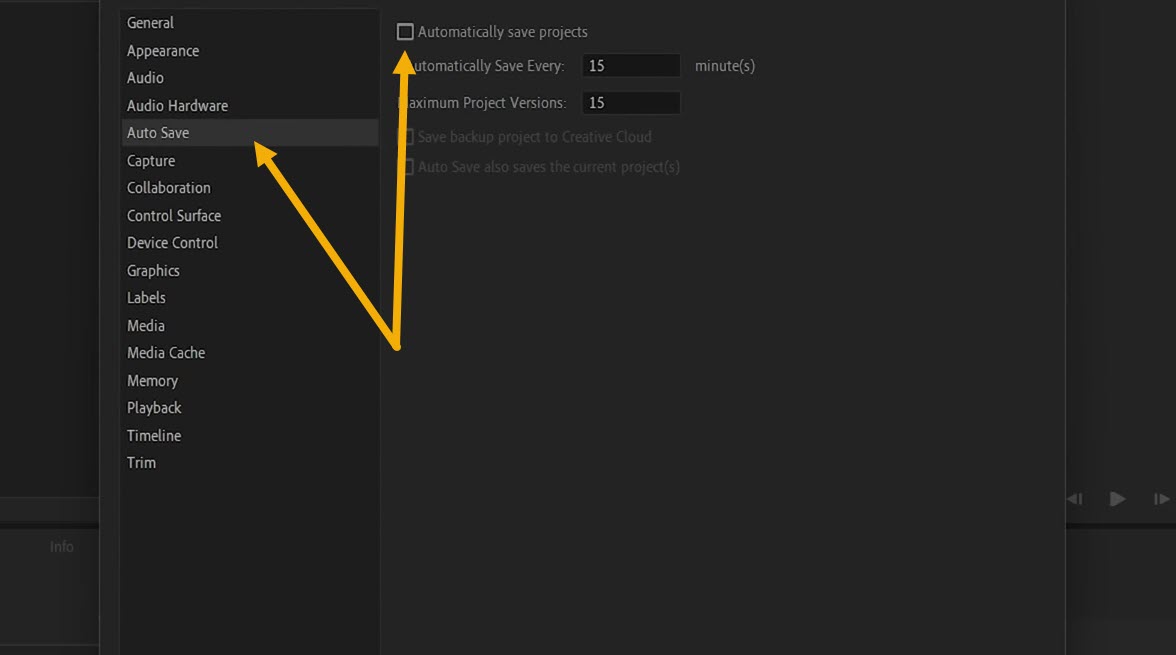Image resolution: width=1176 pixels, height=655 pixels.
Task: Toggle Save backup project to Creative Cloud
Action: click(407, 137)
